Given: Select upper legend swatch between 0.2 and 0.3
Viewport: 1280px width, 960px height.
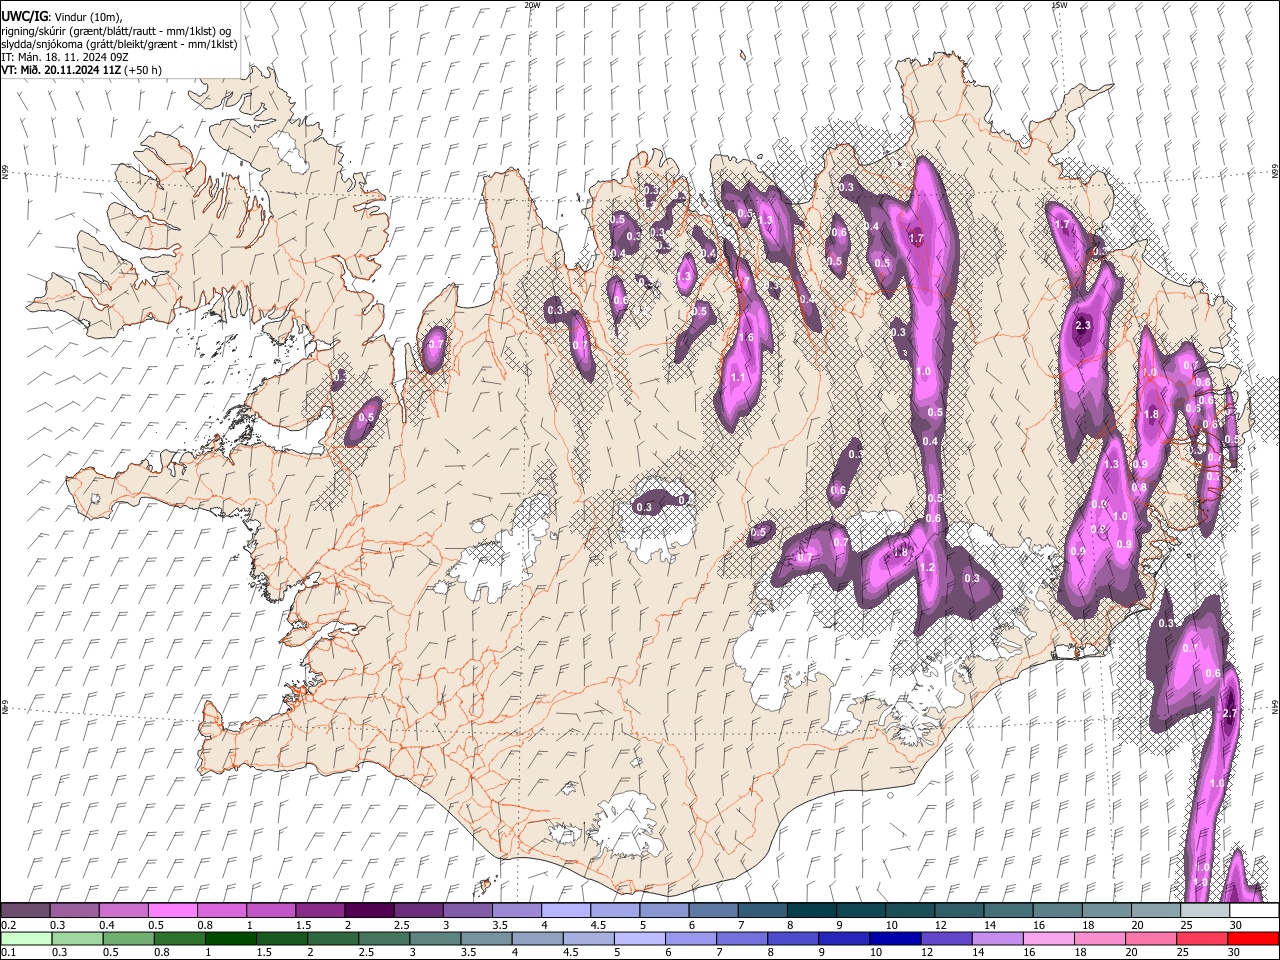Looking at the screenshot, I should pyautogui.click(x=25, y=911).
